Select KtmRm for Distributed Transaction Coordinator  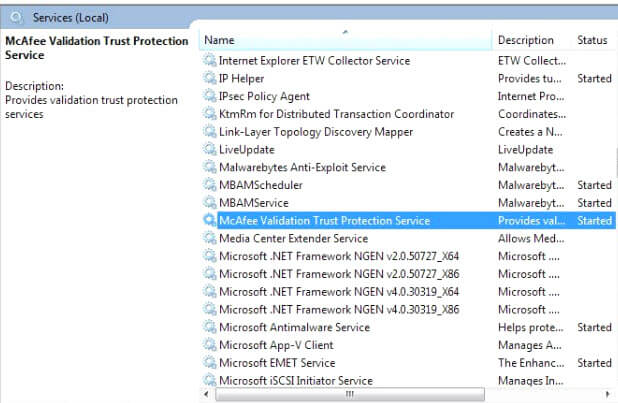[336, 114]
